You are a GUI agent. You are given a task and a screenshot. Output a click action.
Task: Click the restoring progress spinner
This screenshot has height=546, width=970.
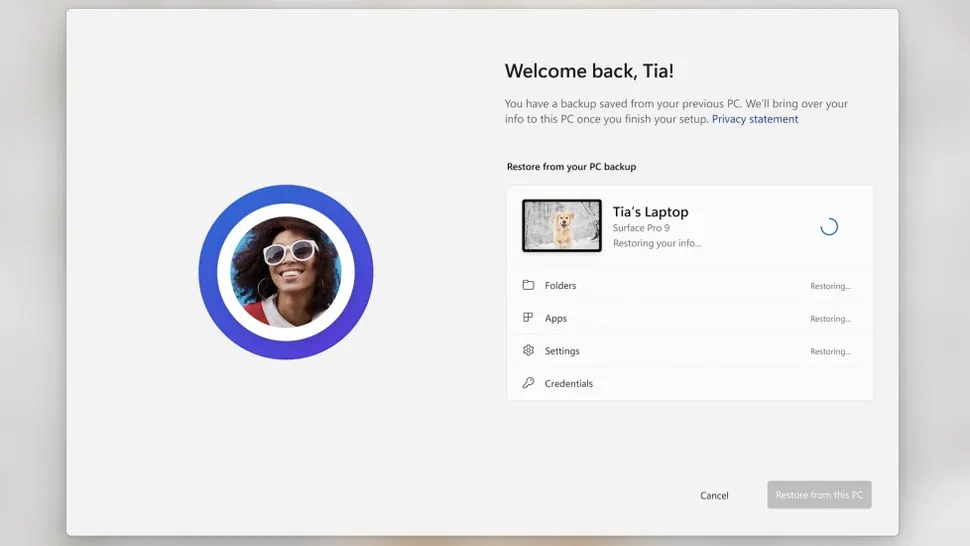pyautogui.click(x=829, y=227)
